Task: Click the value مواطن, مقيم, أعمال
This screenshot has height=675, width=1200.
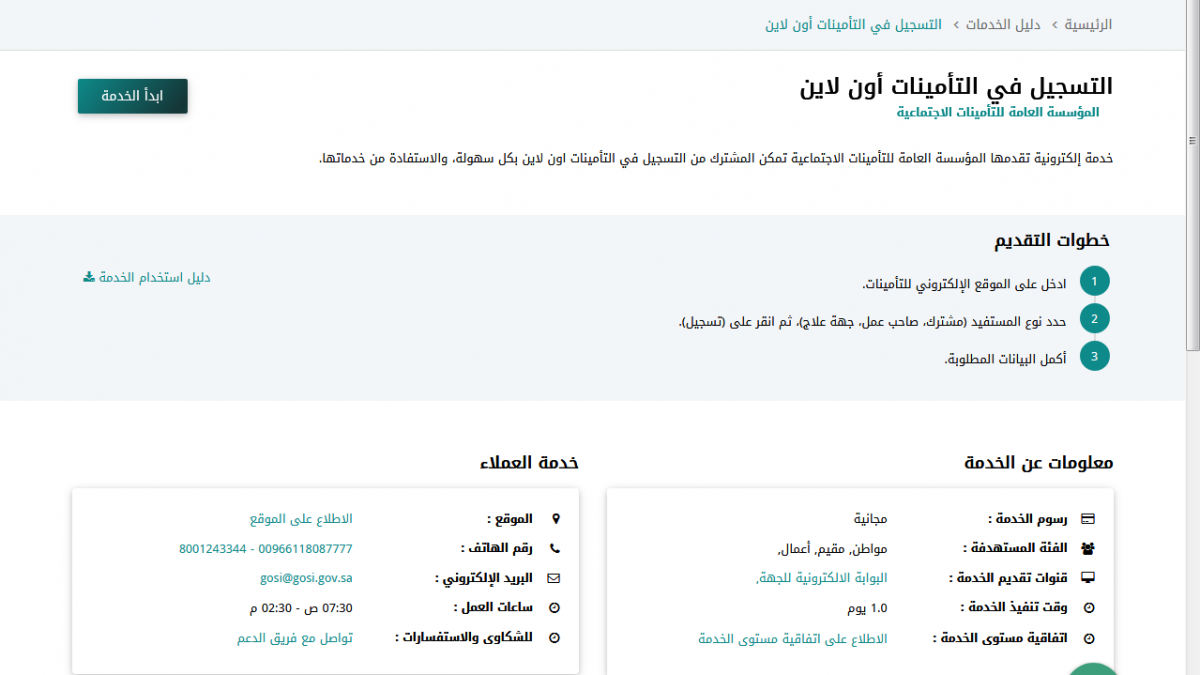Action: [x=832, y=549]
